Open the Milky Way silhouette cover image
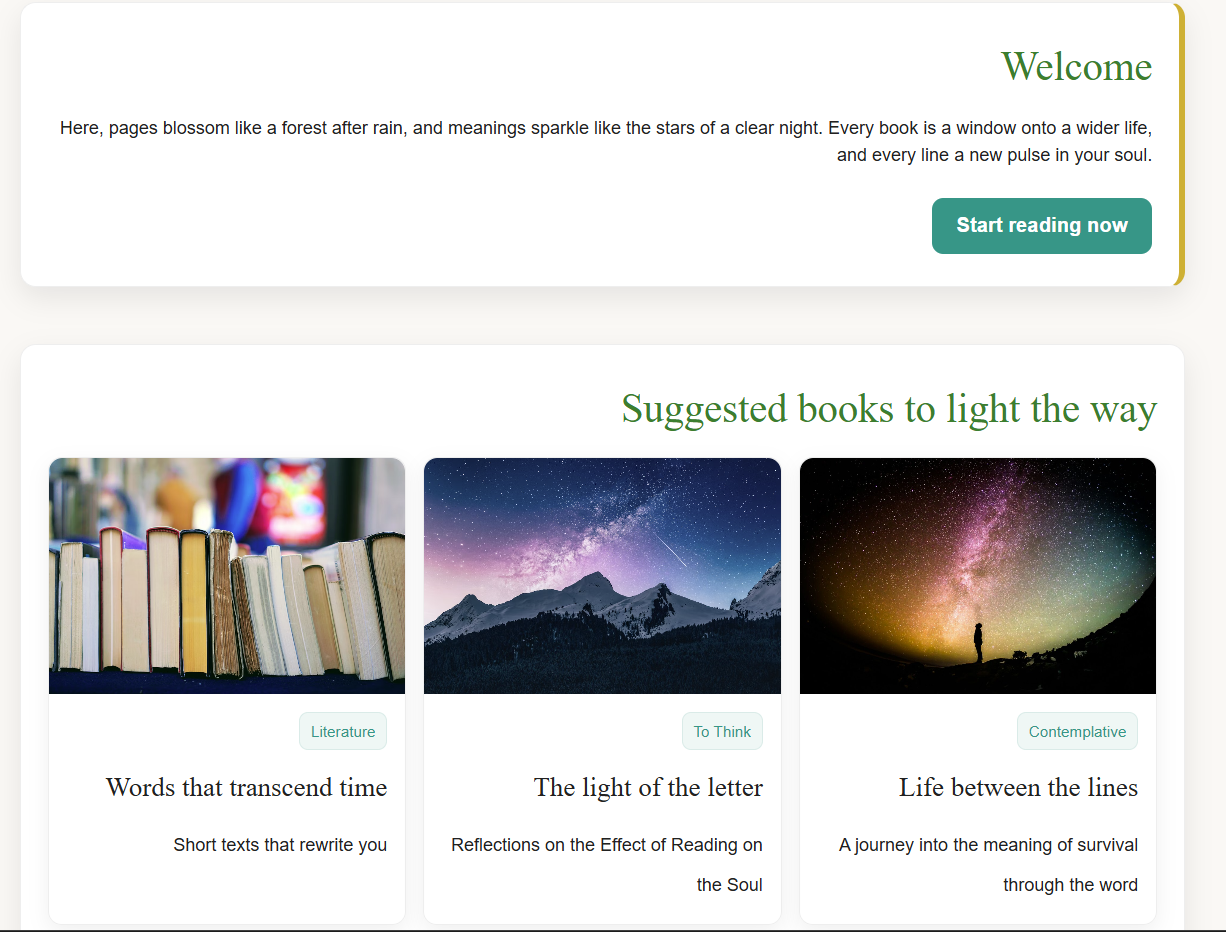Screen dimensions: 1226x932 click(978, 576)
